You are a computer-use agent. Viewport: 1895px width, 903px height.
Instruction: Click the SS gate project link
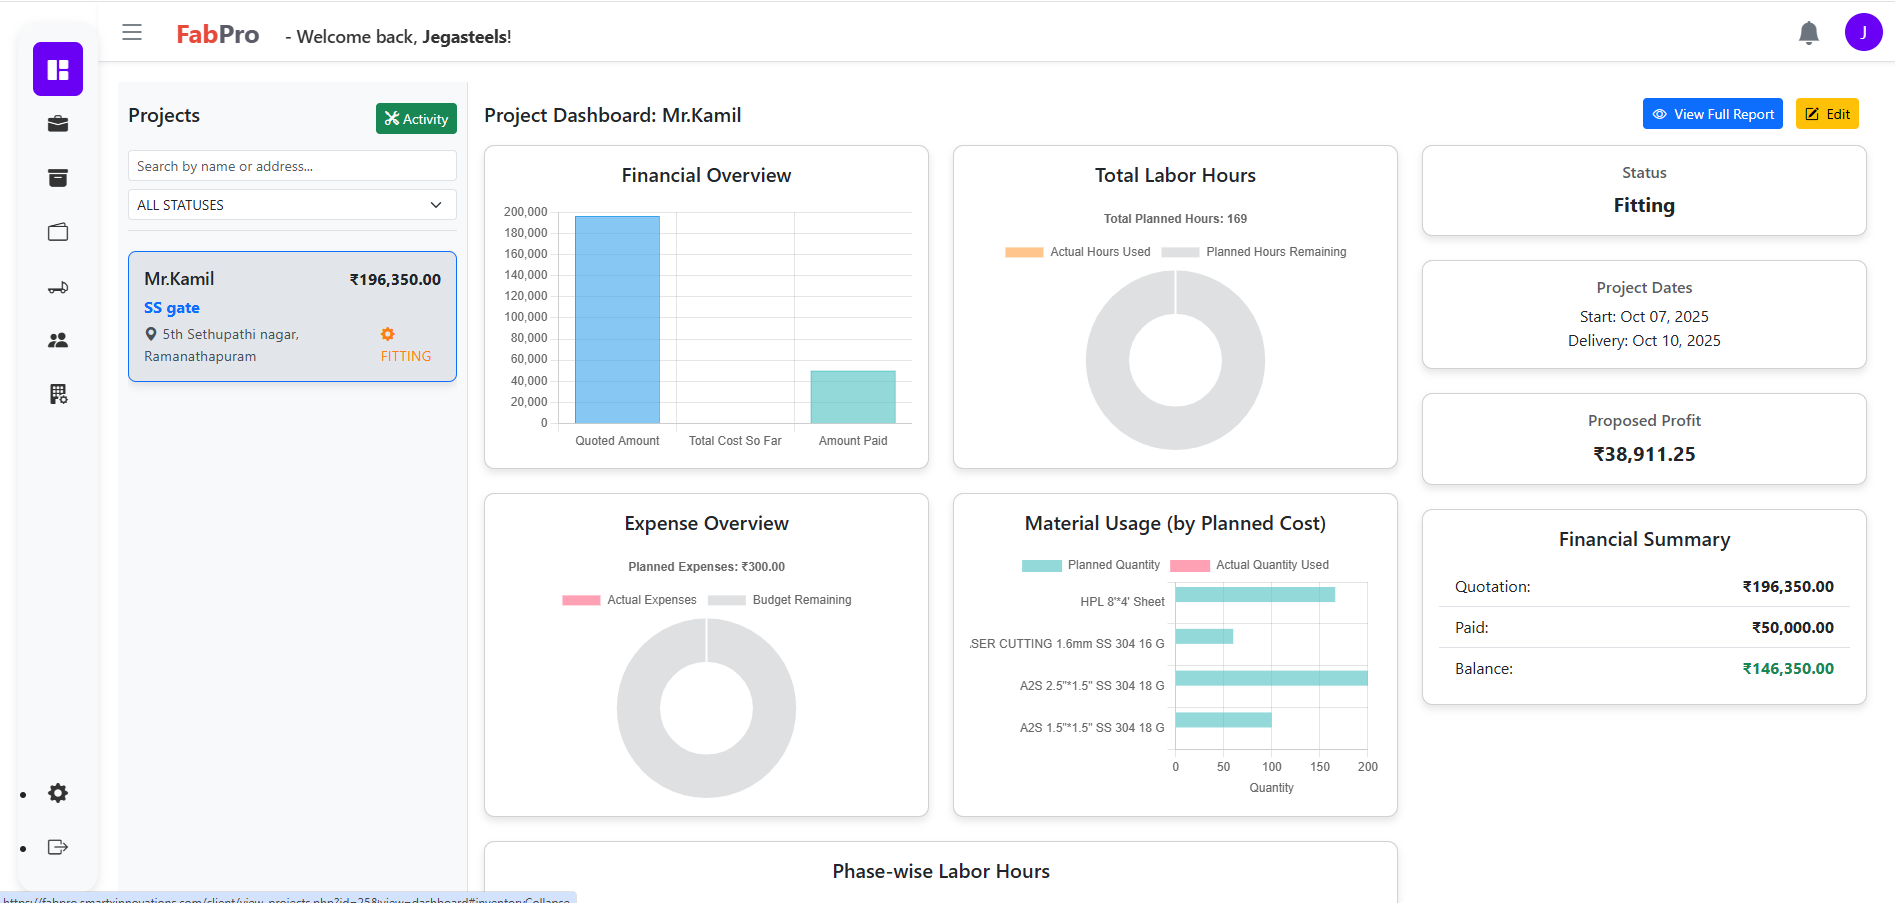(171, 307)
